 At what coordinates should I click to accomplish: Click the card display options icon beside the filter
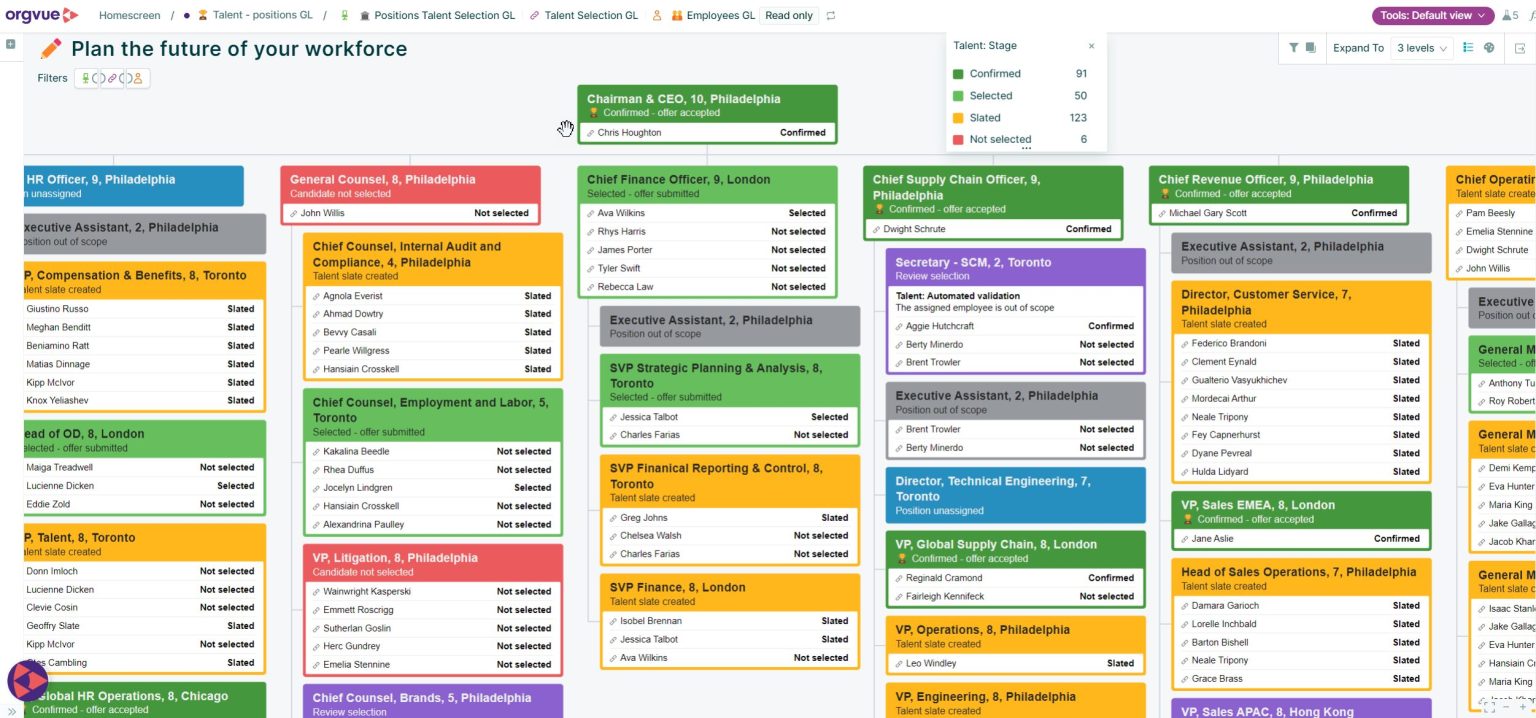click(1311, 47)
